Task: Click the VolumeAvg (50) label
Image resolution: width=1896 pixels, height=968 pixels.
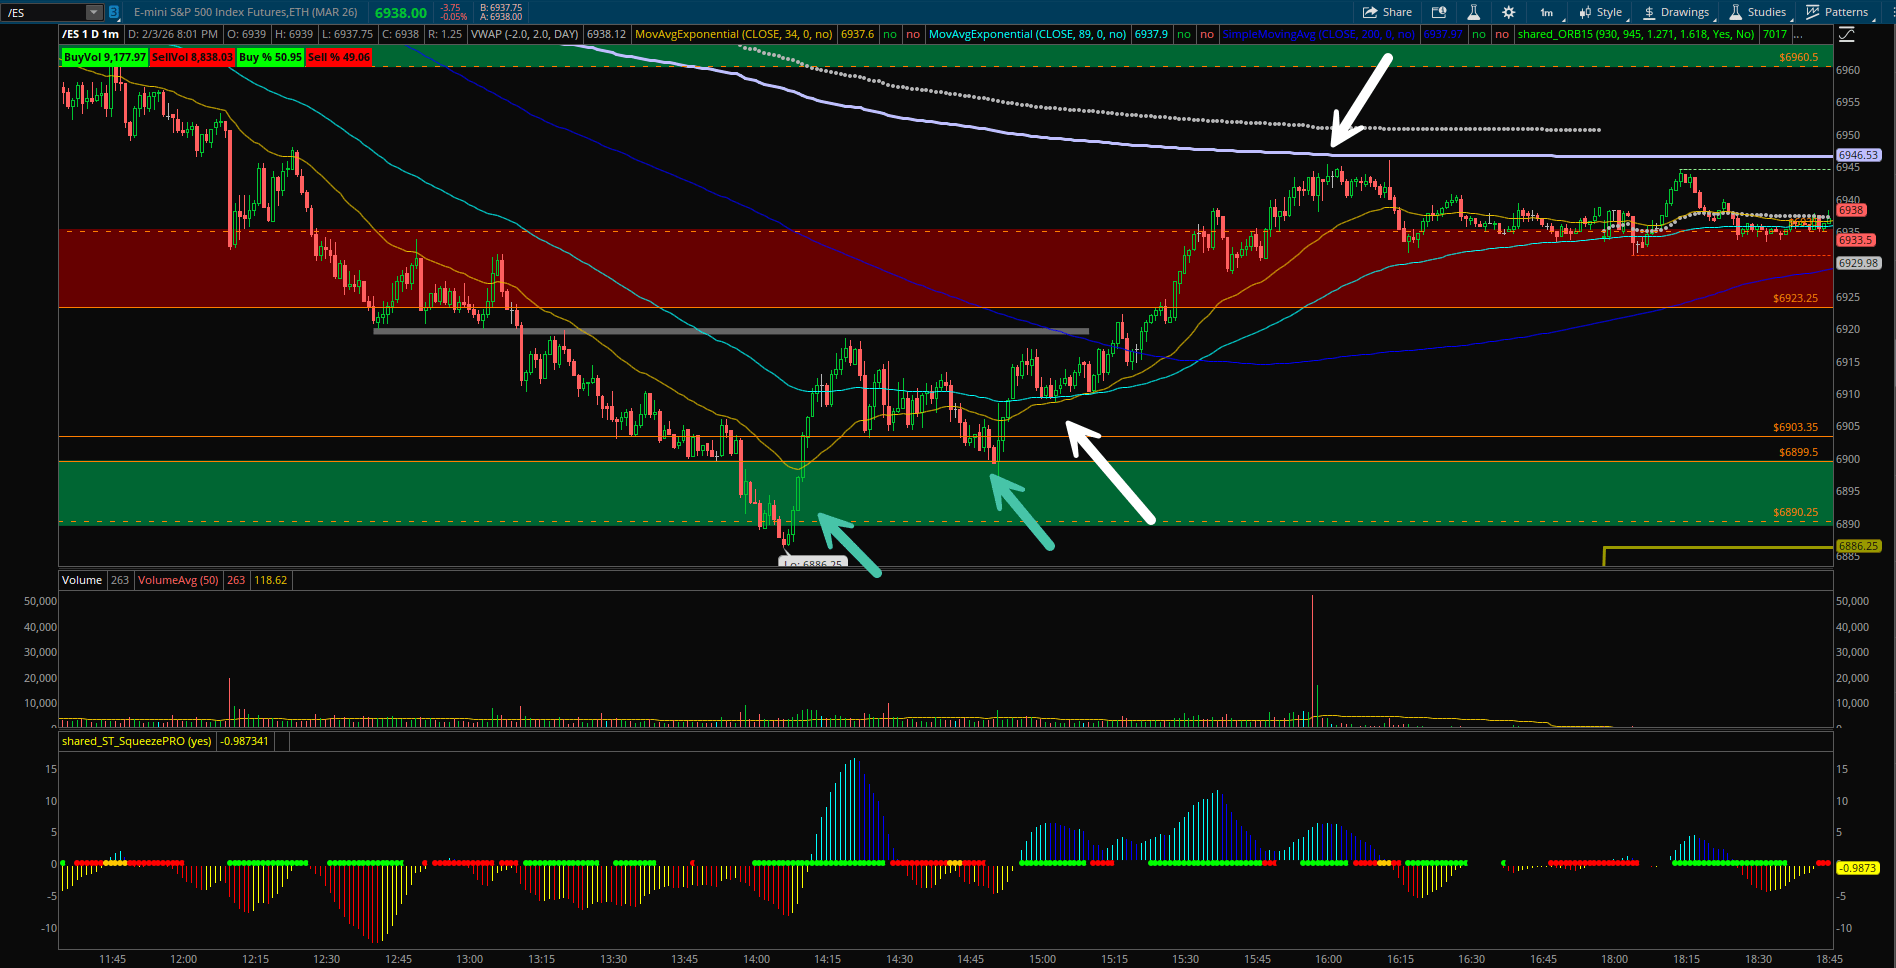Action: tap(178, 580)
